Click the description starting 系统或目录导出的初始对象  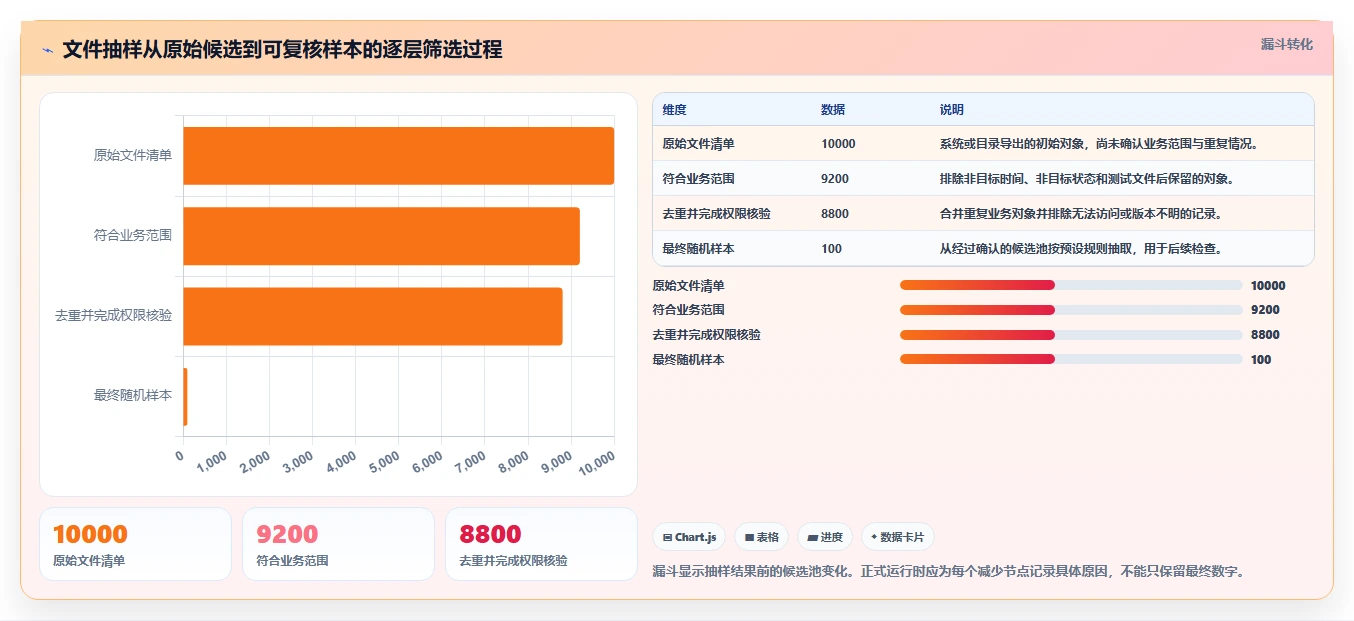pos(1098,144)
